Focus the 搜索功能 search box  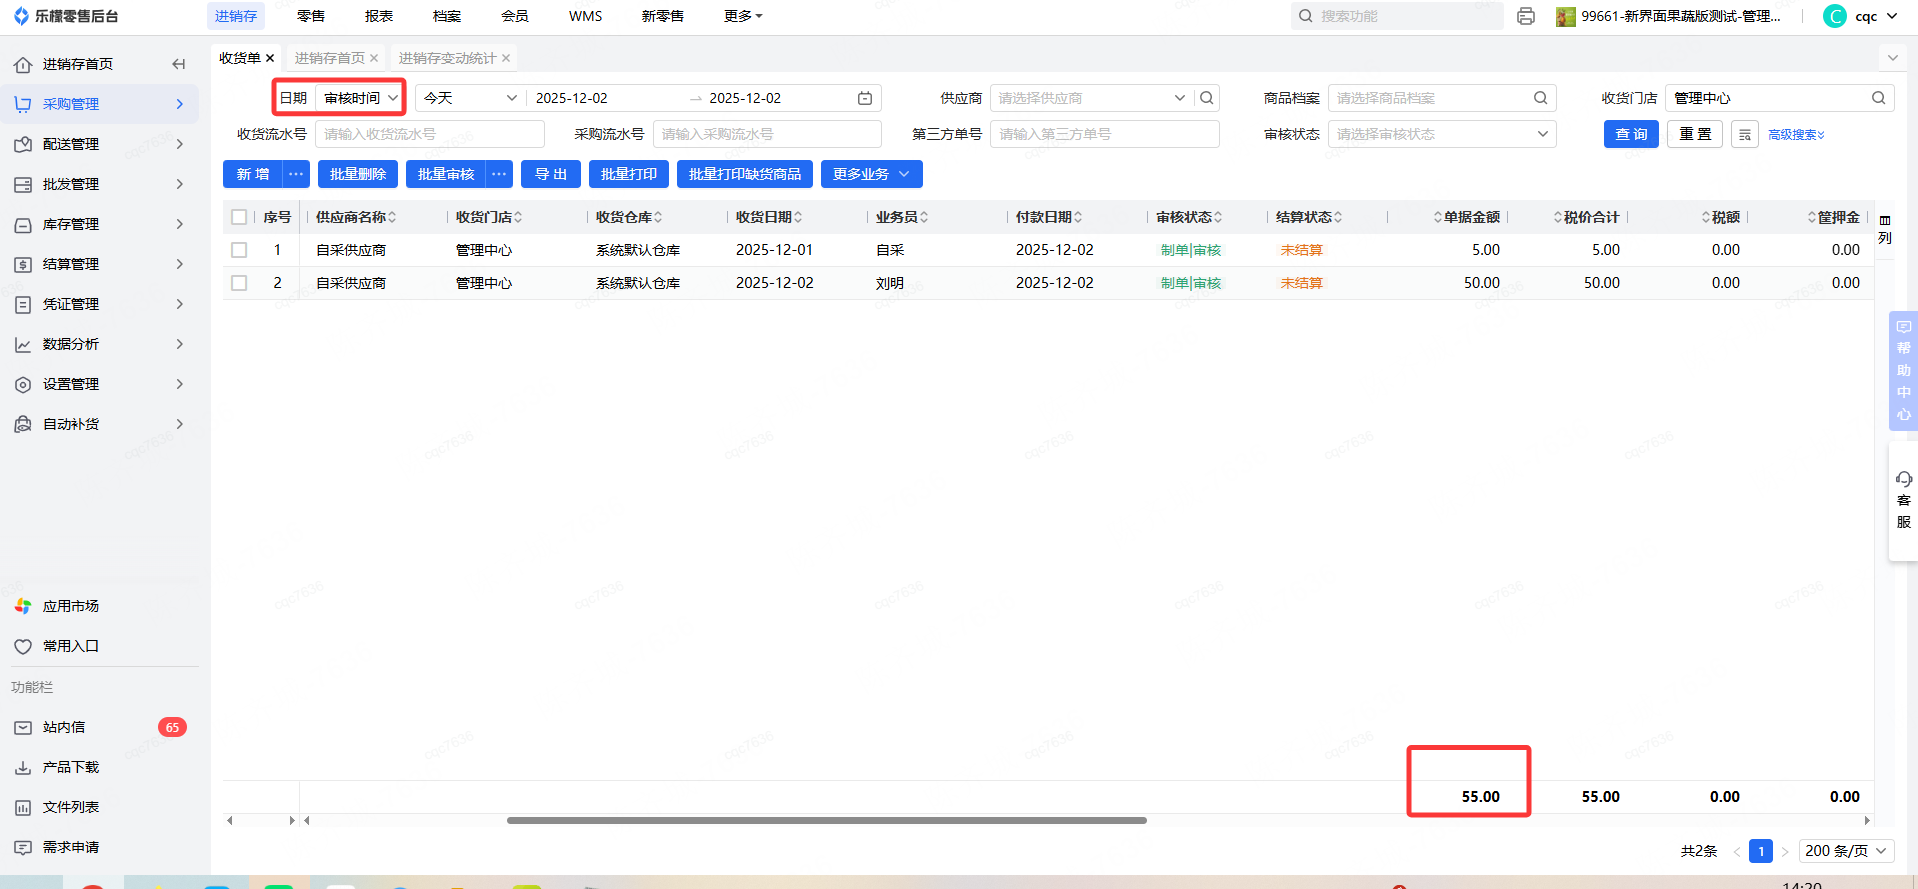(x=1397, y=16)
